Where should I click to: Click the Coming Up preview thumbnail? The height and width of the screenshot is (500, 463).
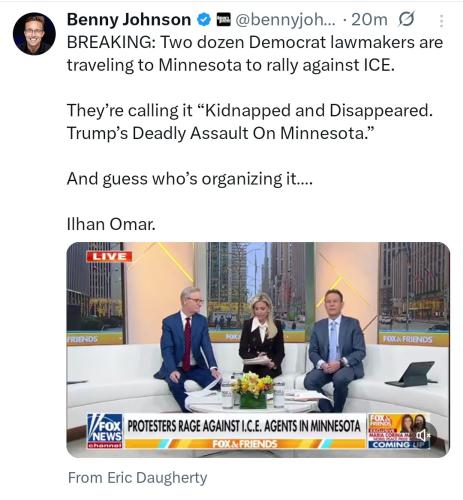[x=399, y=431]
